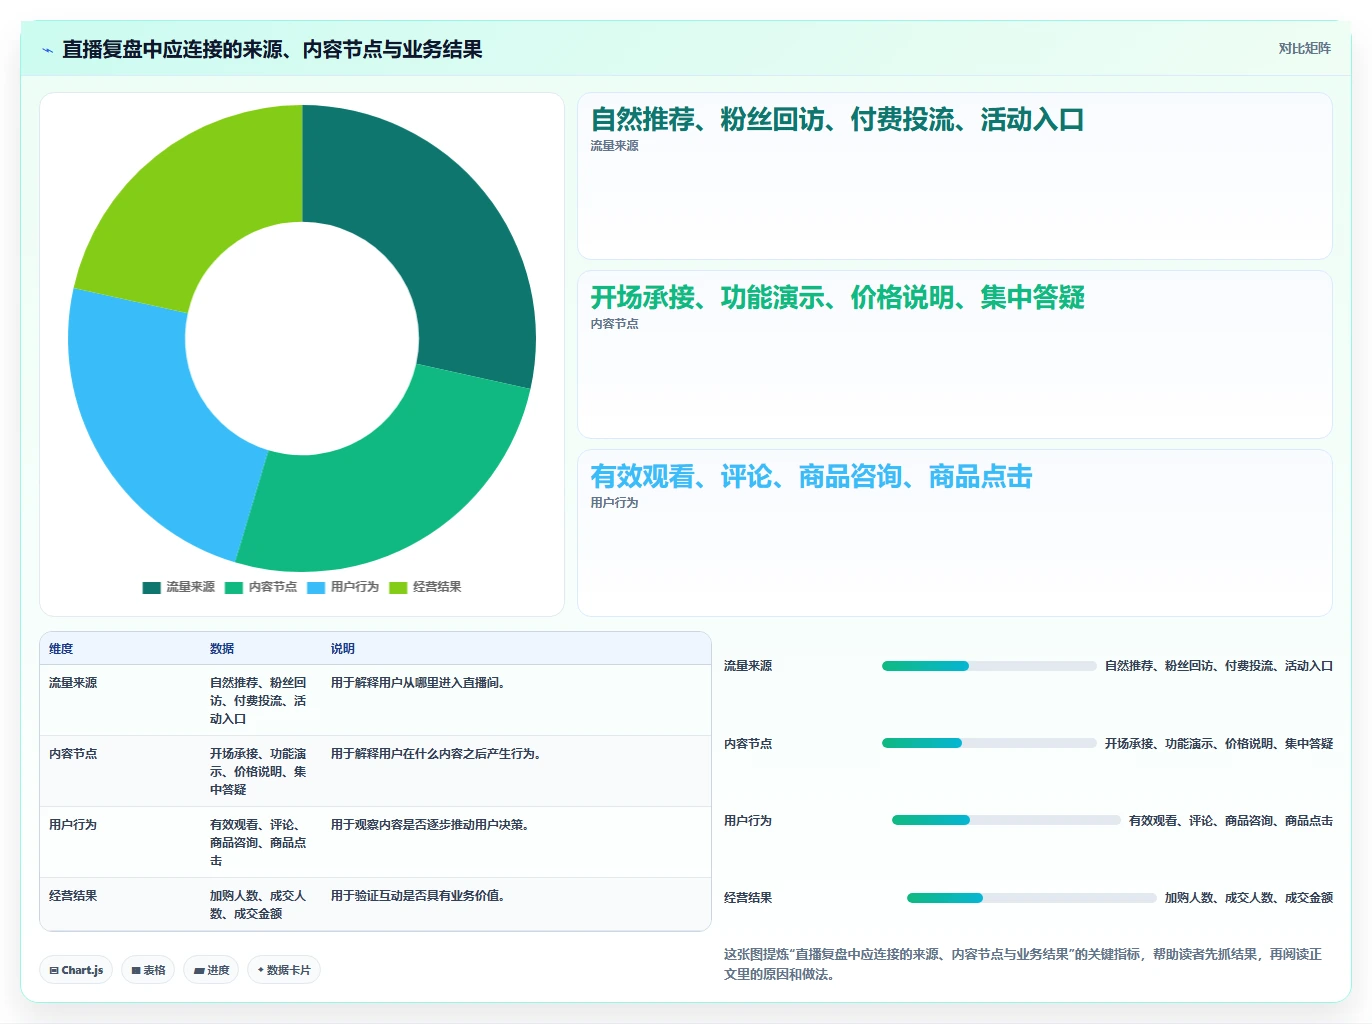Select the 表格 tag chip

tap(148, 970)
